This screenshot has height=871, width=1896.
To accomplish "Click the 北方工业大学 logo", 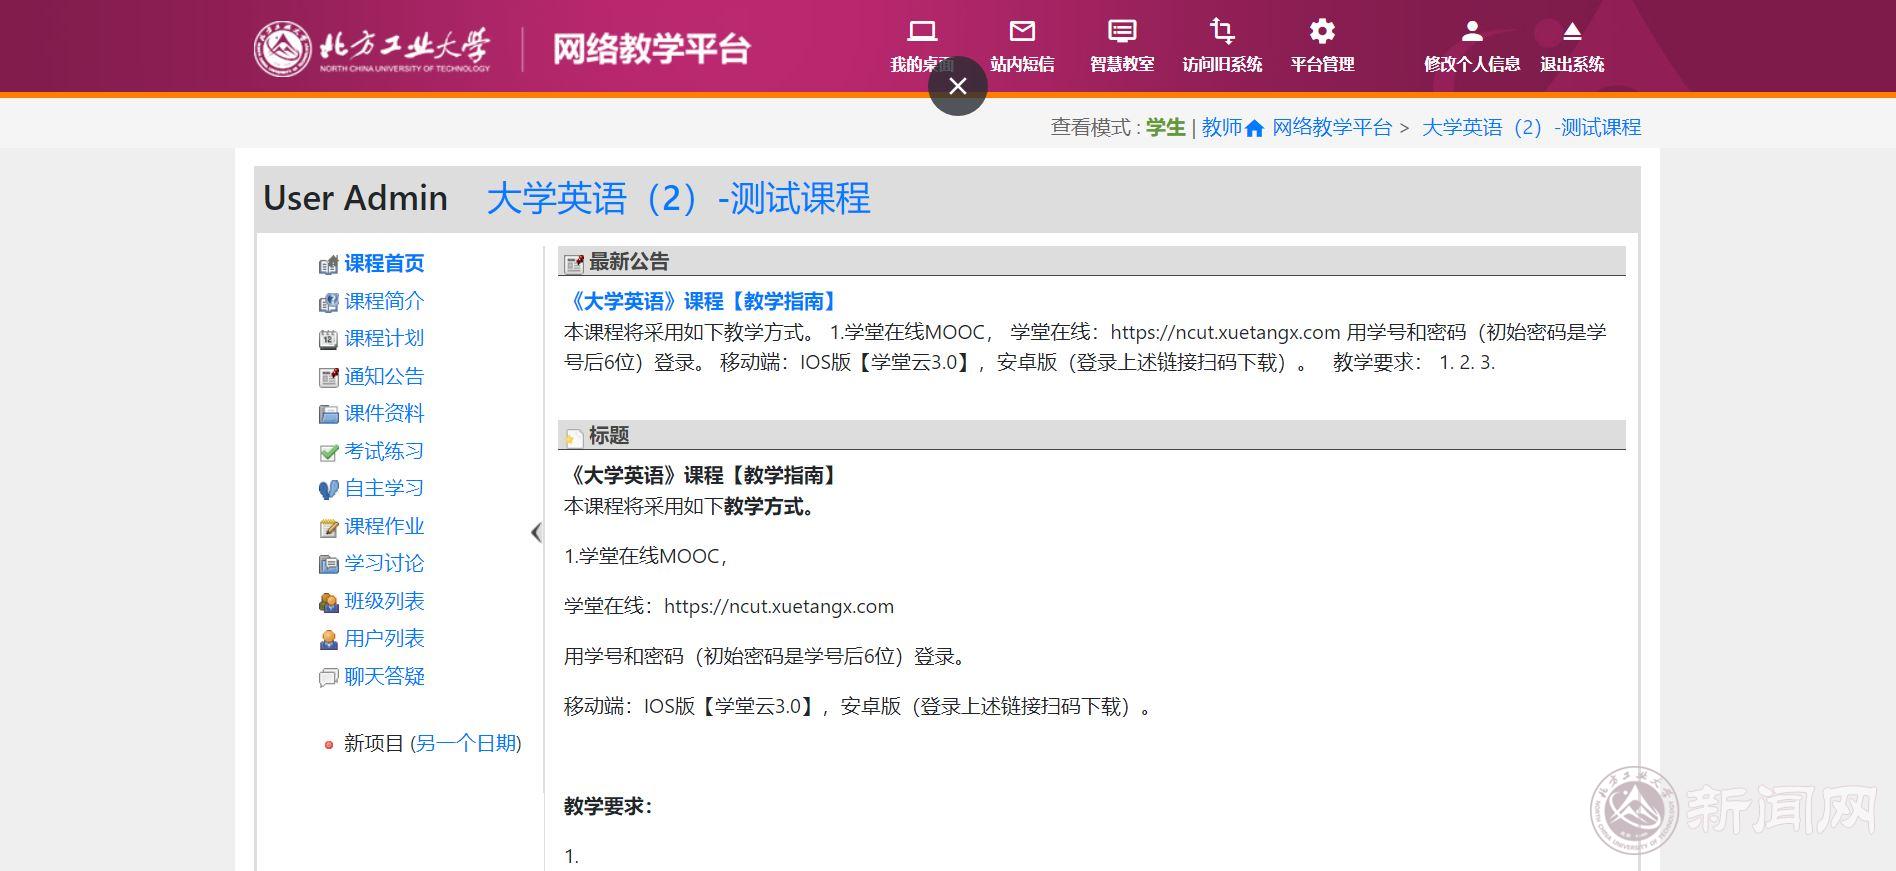I will point(372,48).
